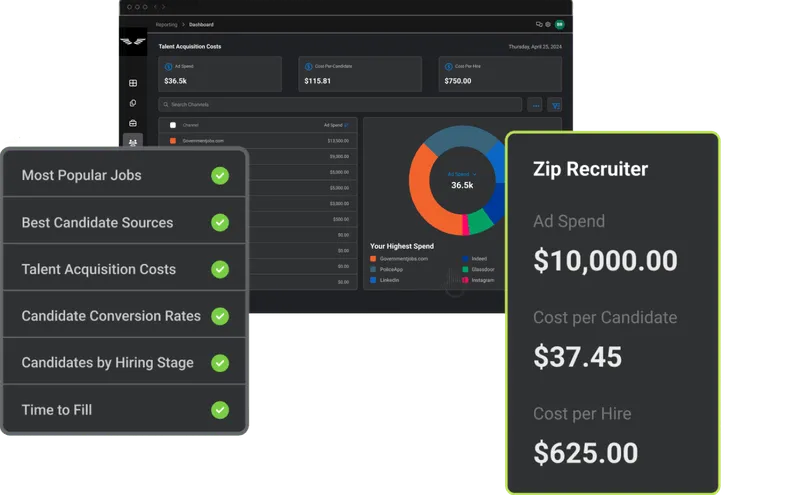Click the gray-blue PoliceApp legend swatch

373,269
